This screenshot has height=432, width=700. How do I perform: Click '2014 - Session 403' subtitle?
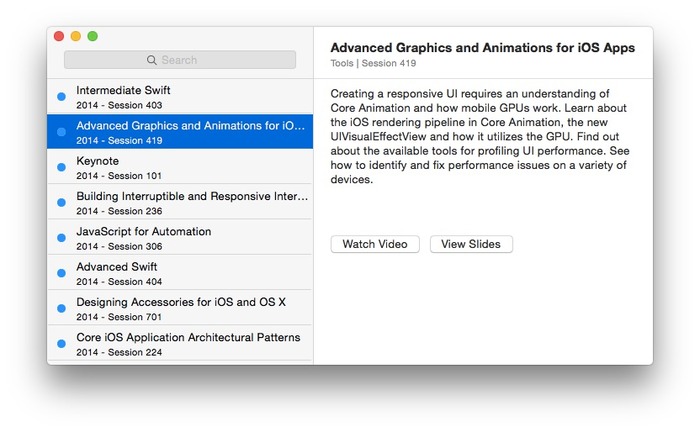tap(119, 105)
